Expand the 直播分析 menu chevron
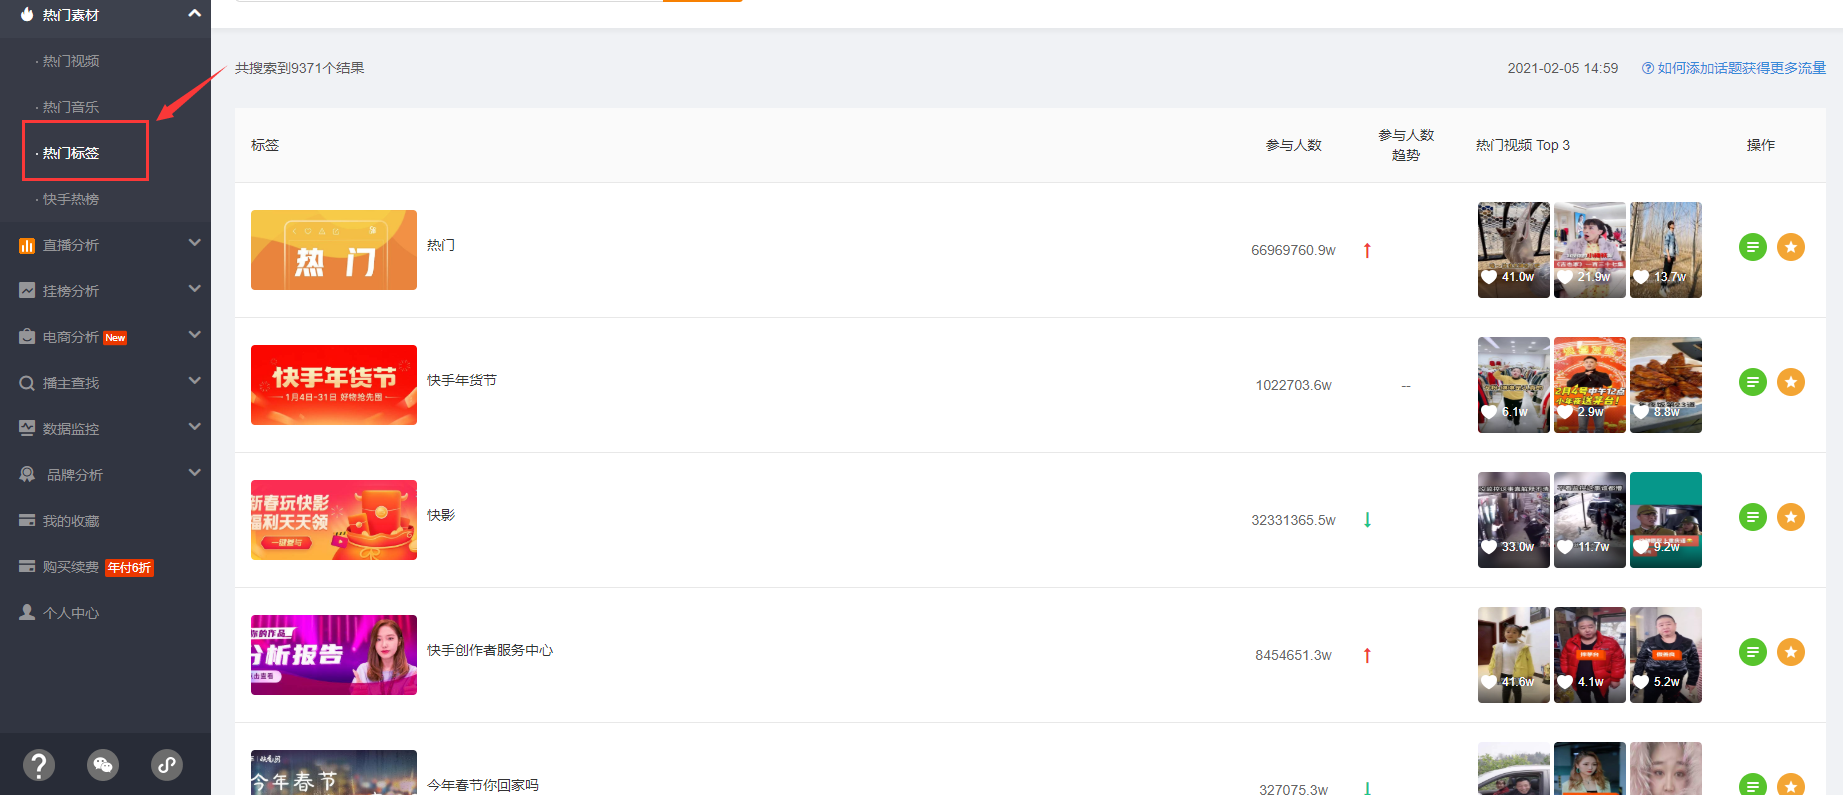This screenshot has height=795, width=1843. (x=194, y=243)
